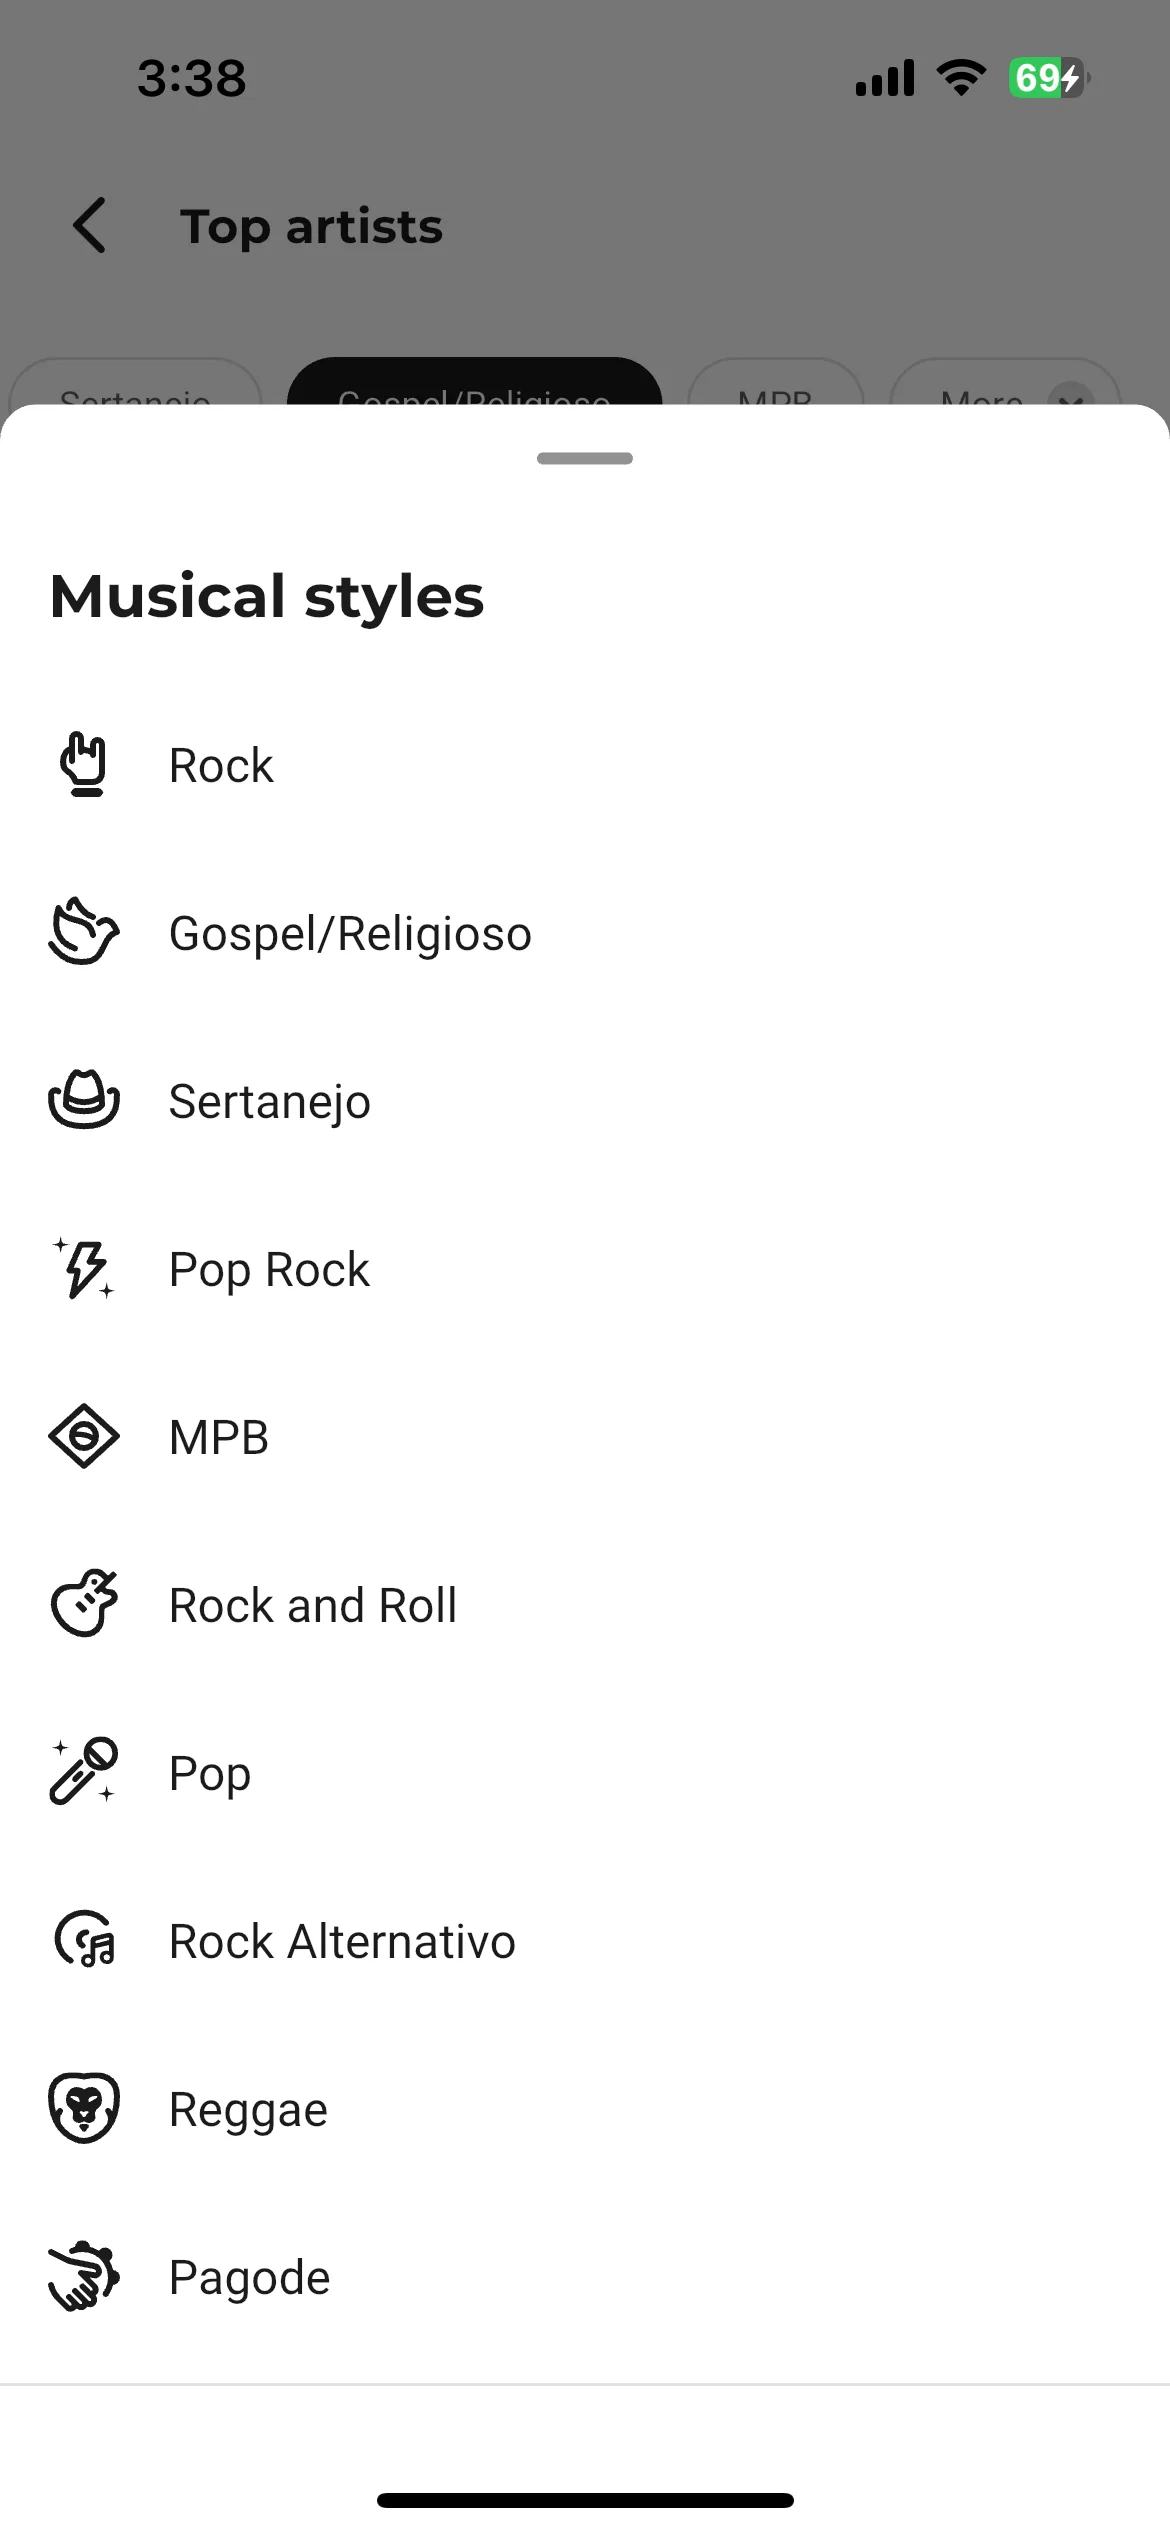
Task: Tap the Rock hand-gesture icon
Action: (x=84, y=765)
